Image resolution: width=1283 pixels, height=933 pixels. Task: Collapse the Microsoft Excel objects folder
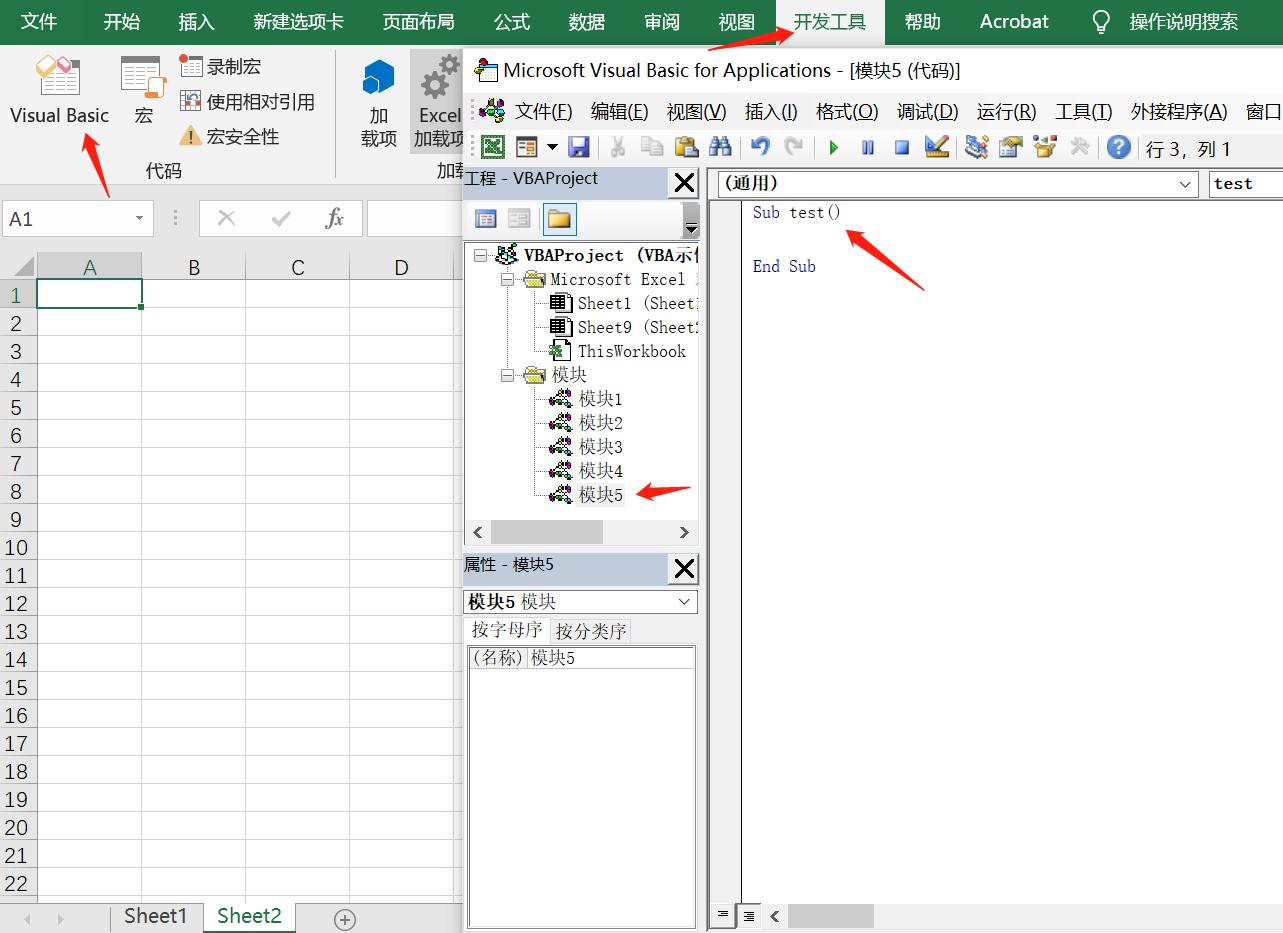point(507,280)
